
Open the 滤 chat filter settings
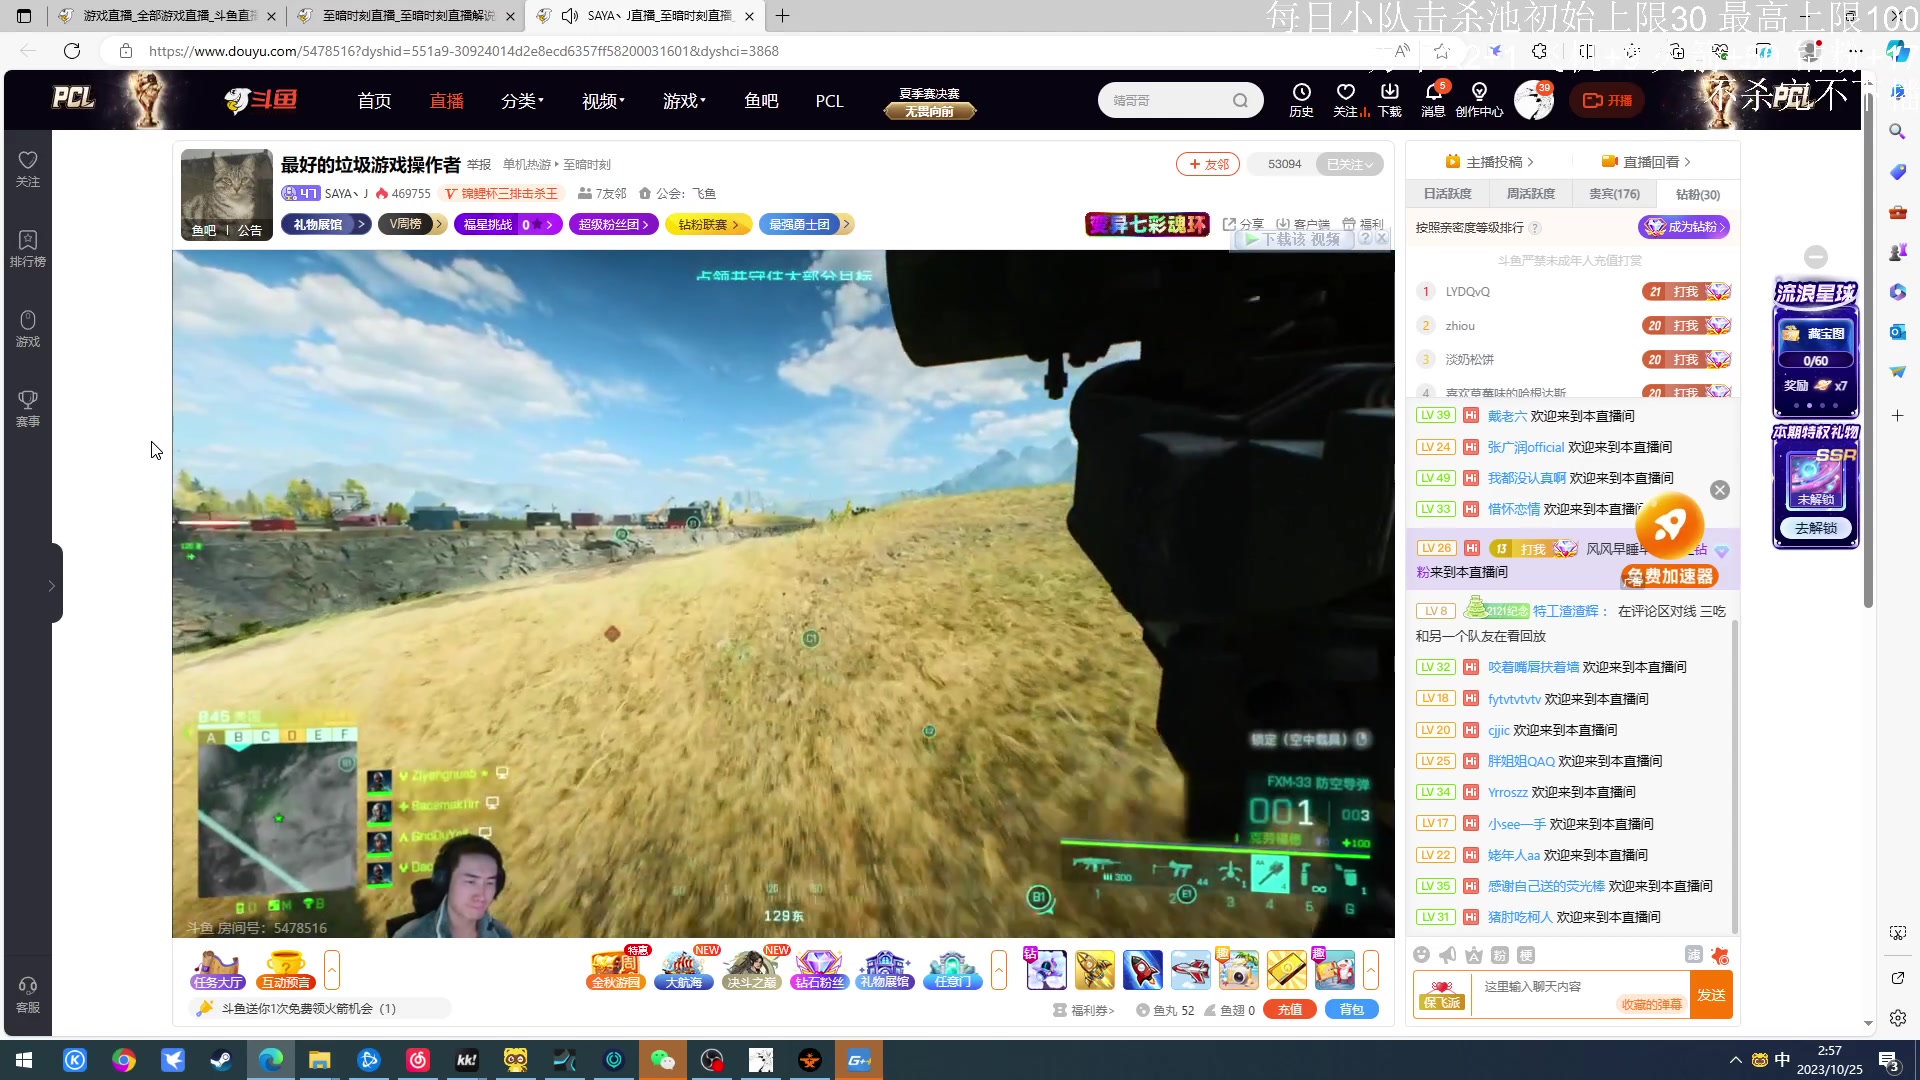pos(1693,955)
